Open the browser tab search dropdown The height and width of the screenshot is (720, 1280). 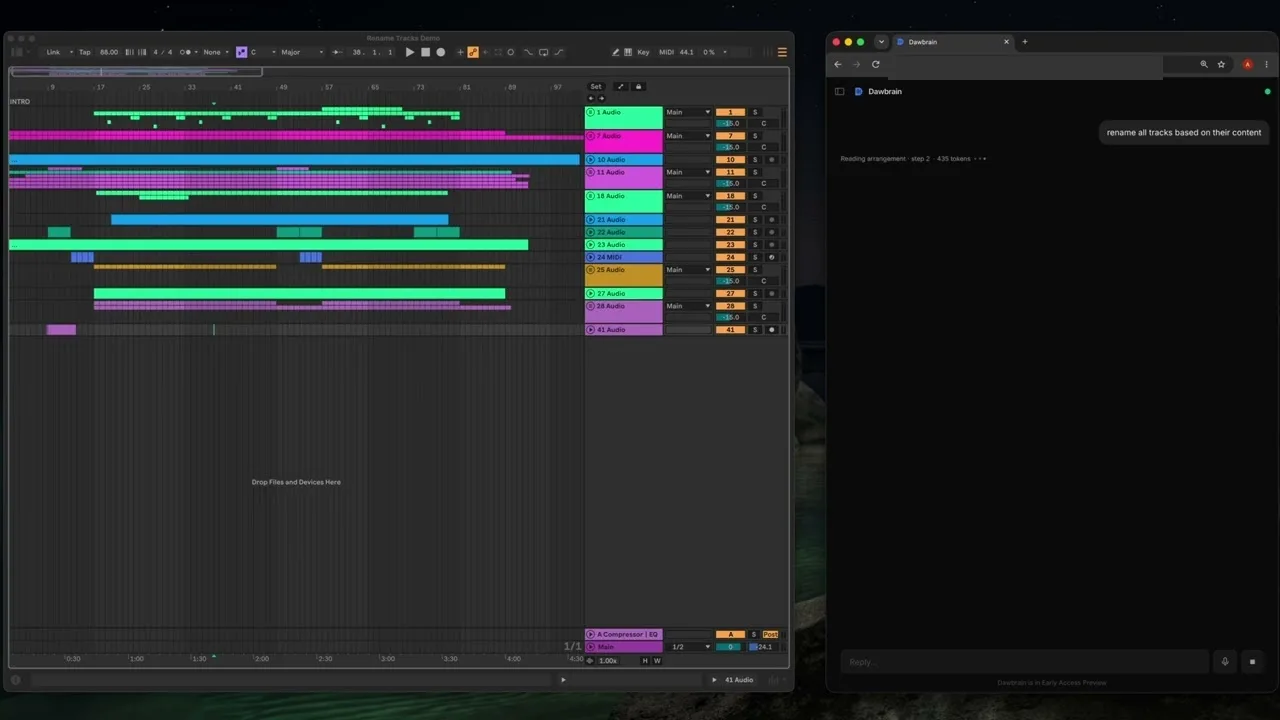[881, 42]
